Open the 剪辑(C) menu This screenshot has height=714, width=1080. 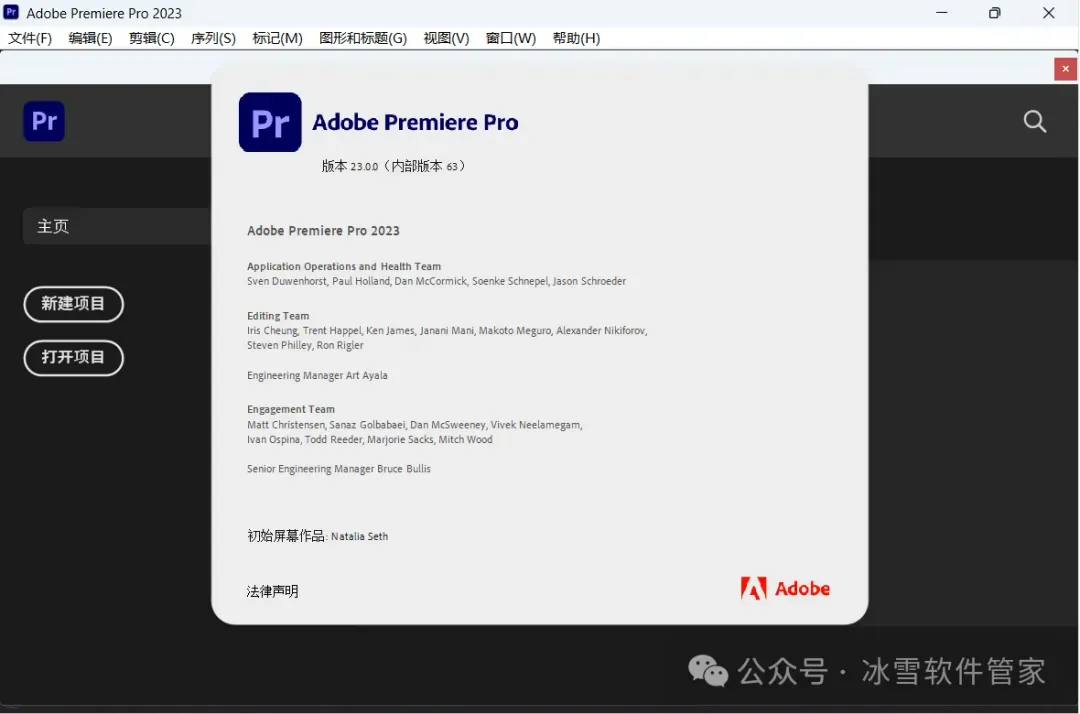coord(152,38)
